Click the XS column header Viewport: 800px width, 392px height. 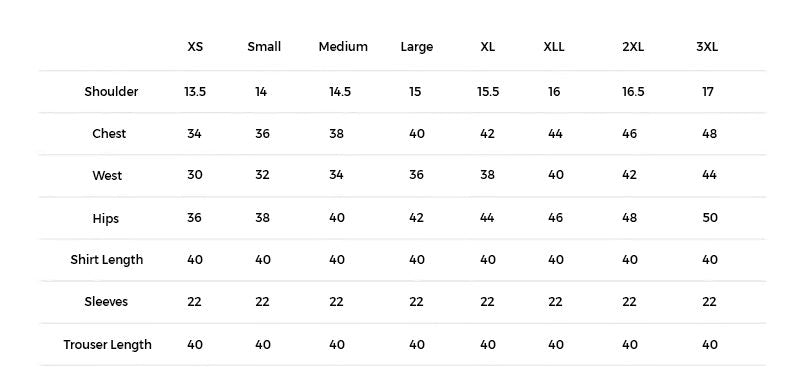(x=195, y=46)
